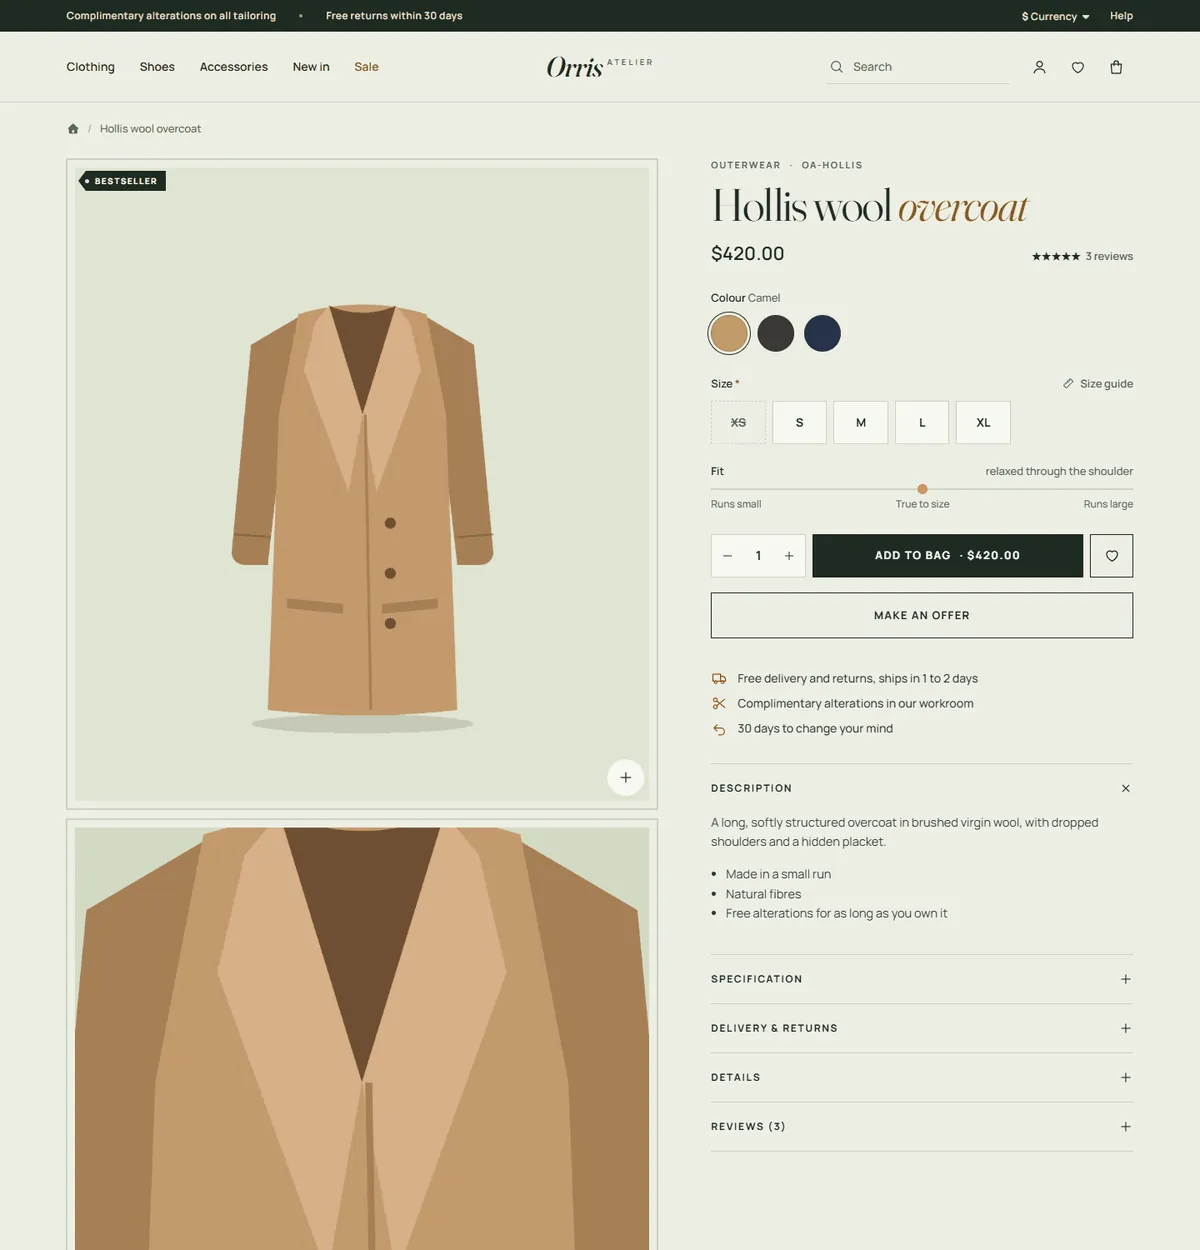Open the account profile icon

coord(1039,67)
